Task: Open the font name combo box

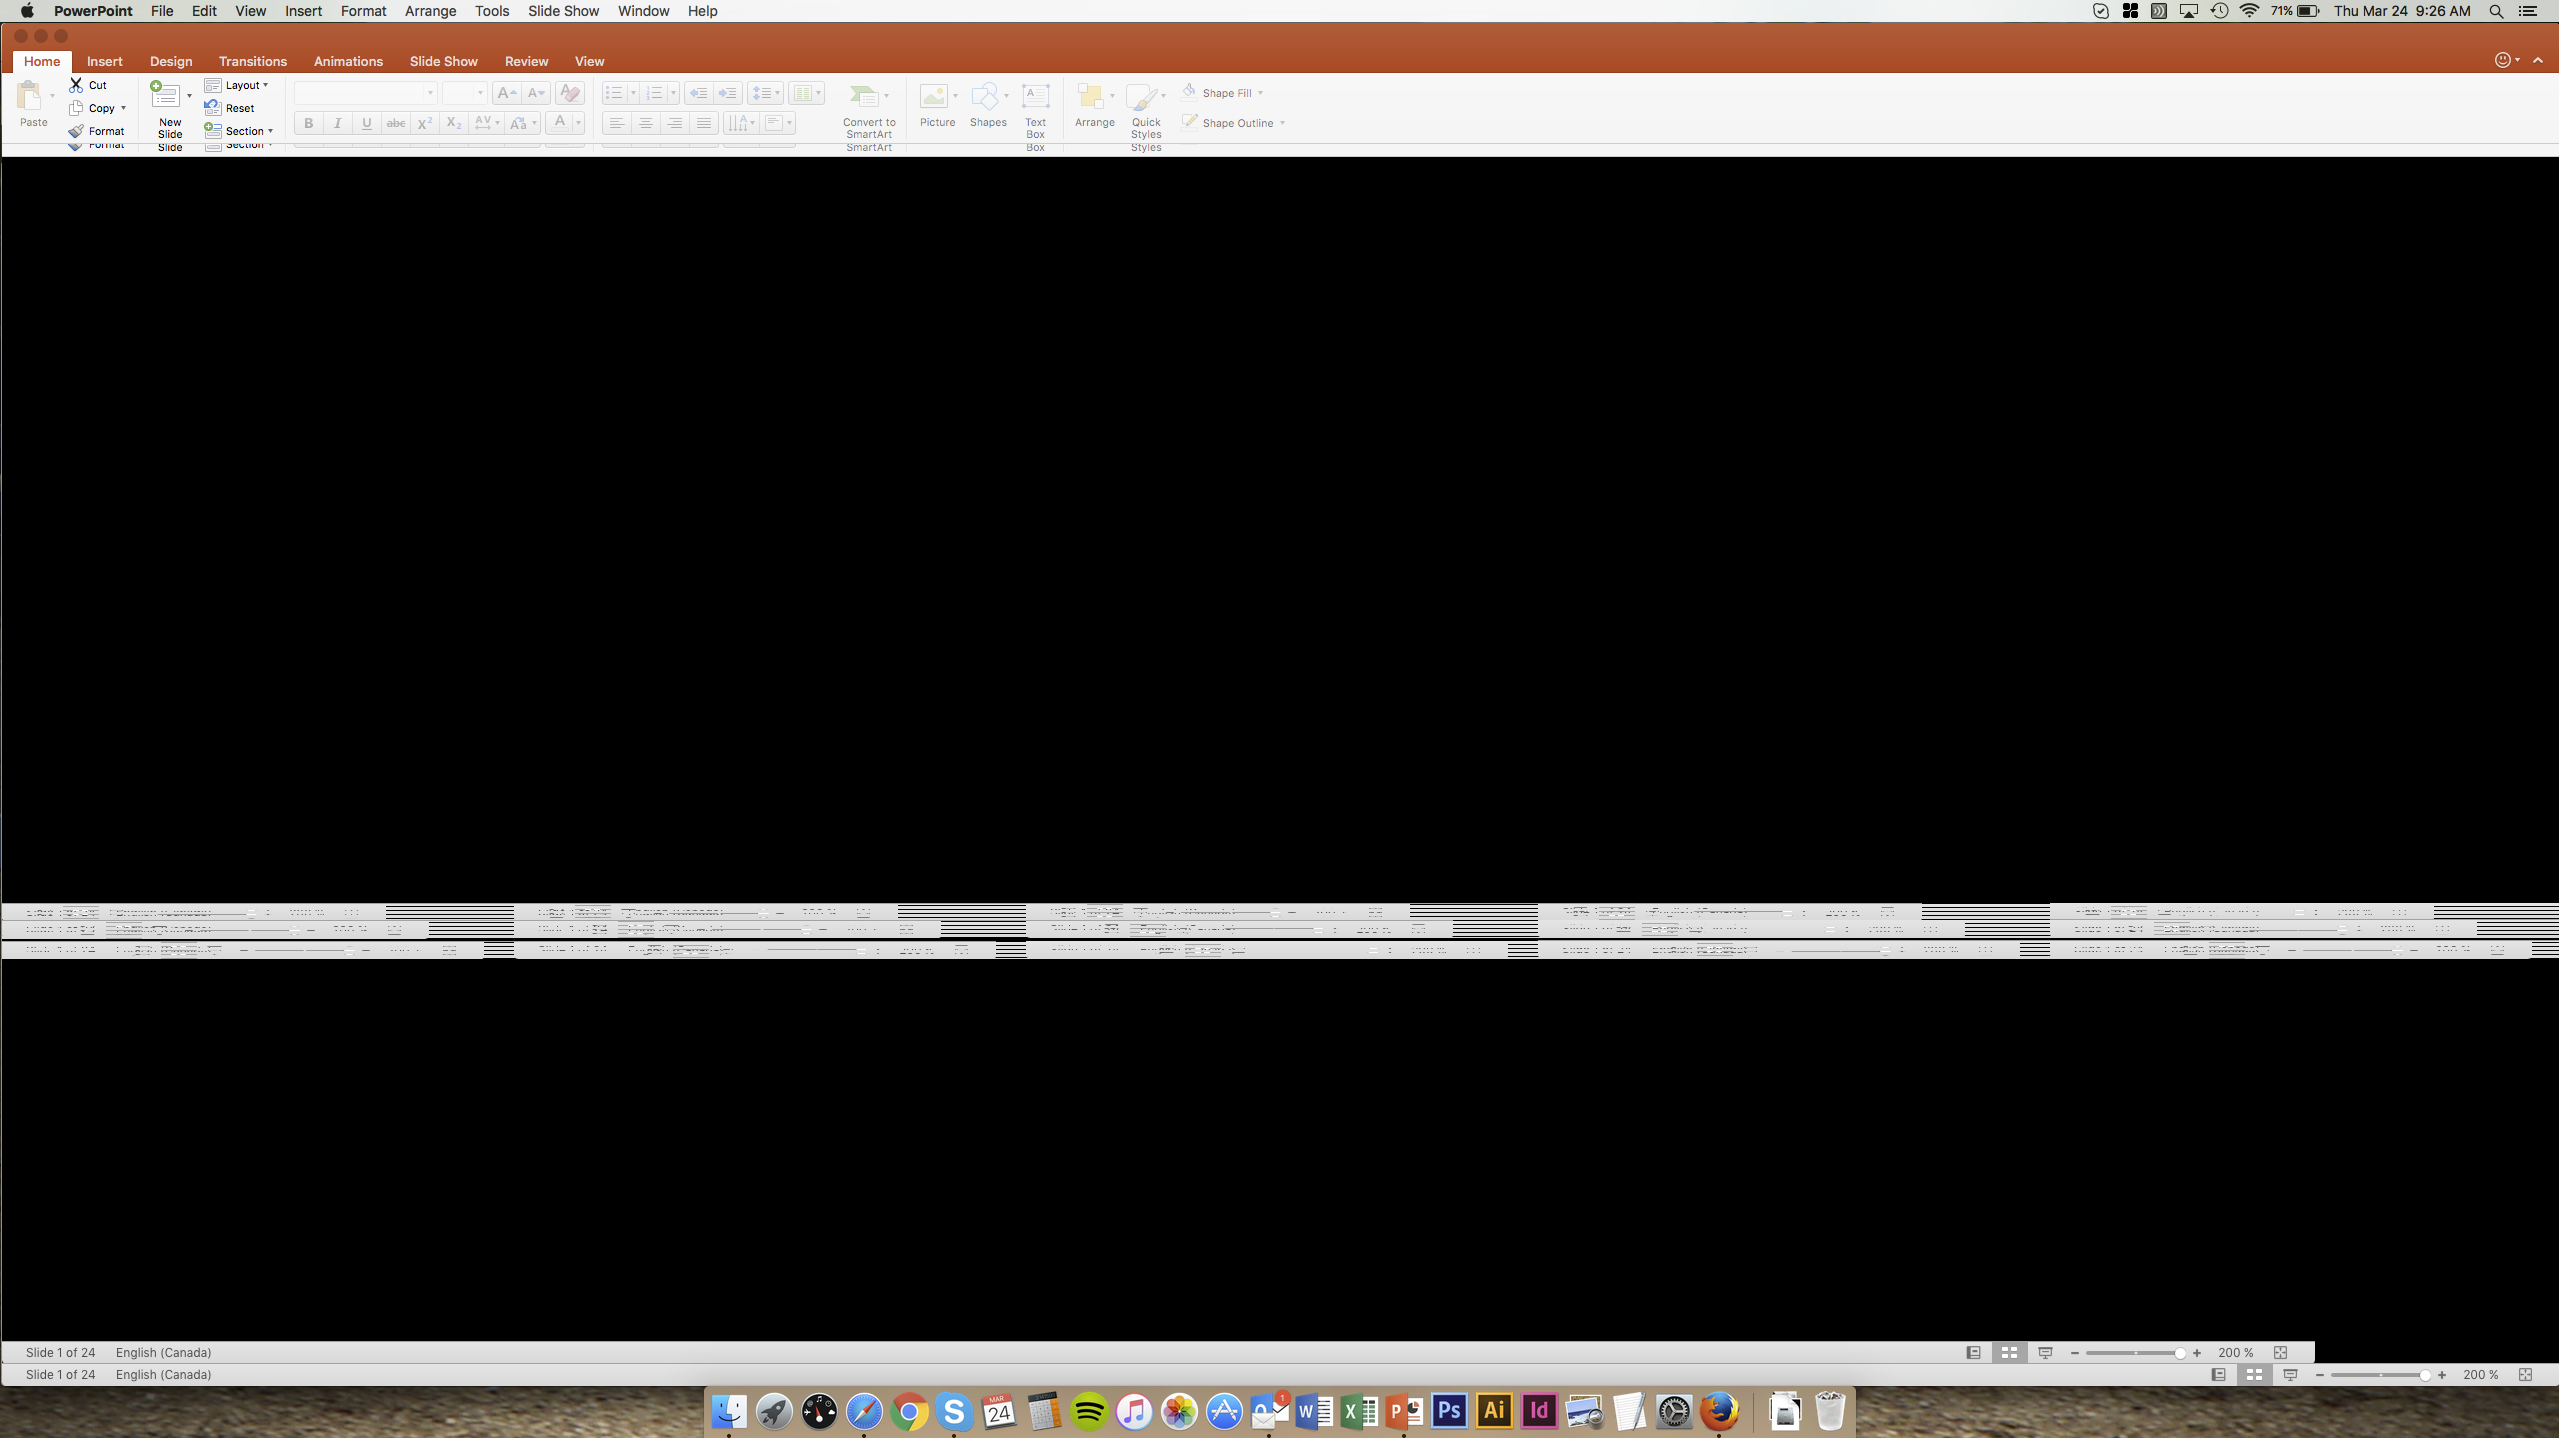Action: click(366, 93)
